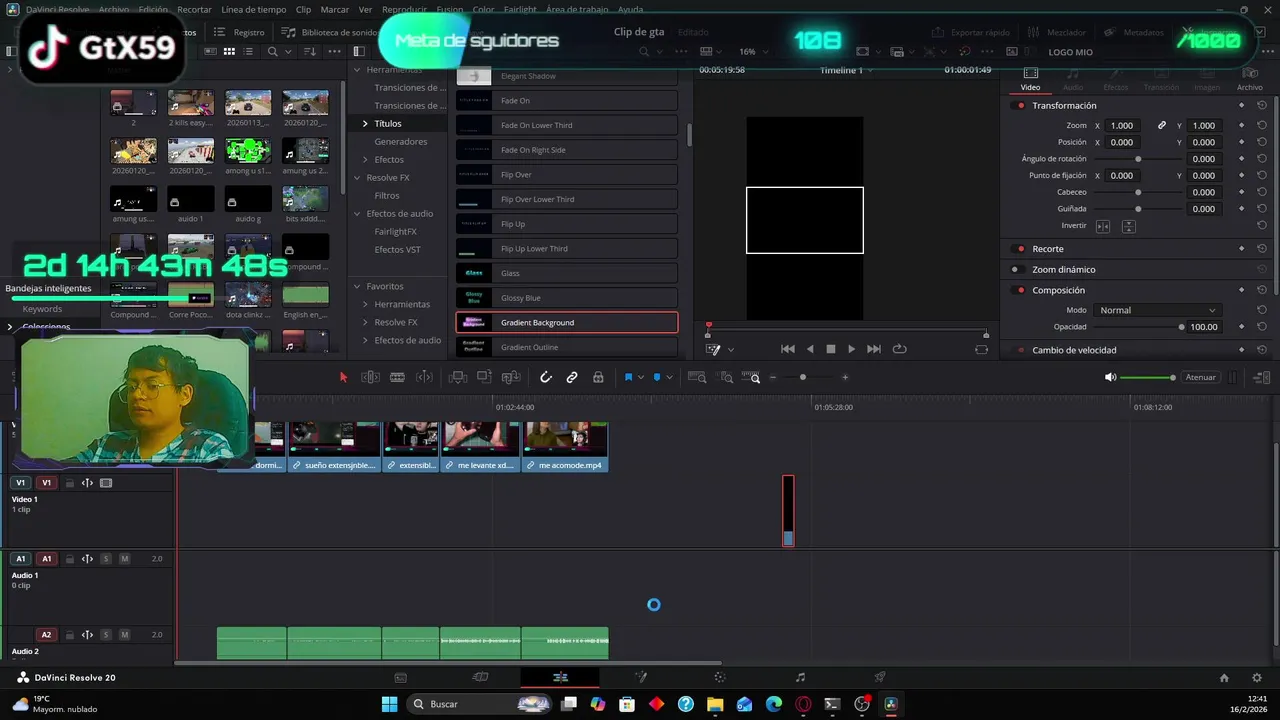The height and width of the screenshot is (720, 1280).
Task: Click the full extent zoom icon
Action: 697,377
